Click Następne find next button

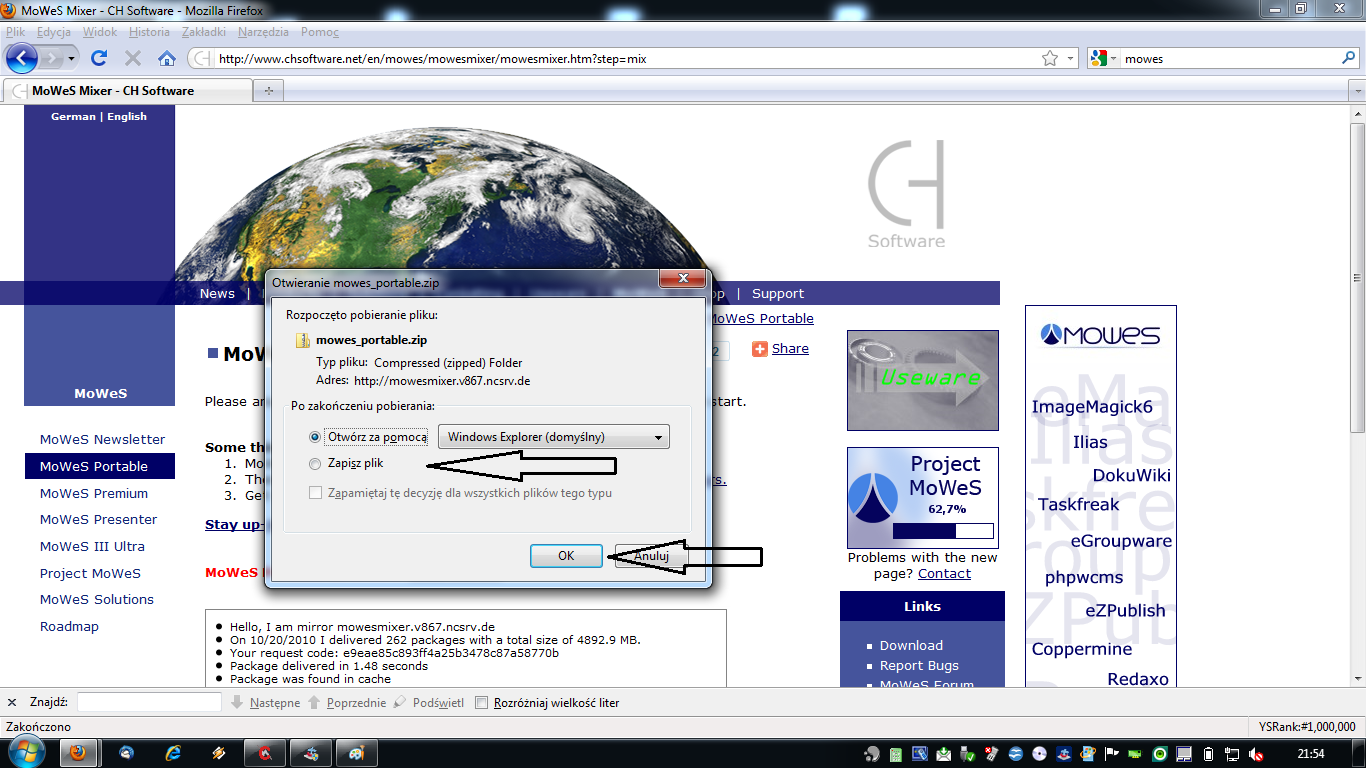click(x=265, y=703)
